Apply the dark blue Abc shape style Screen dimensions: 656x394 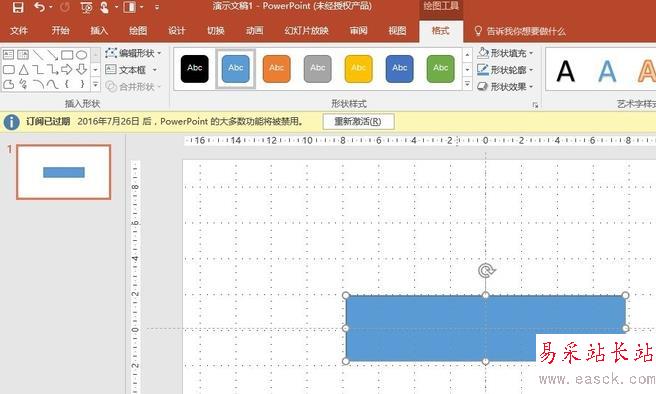click(x=400, y=69)
